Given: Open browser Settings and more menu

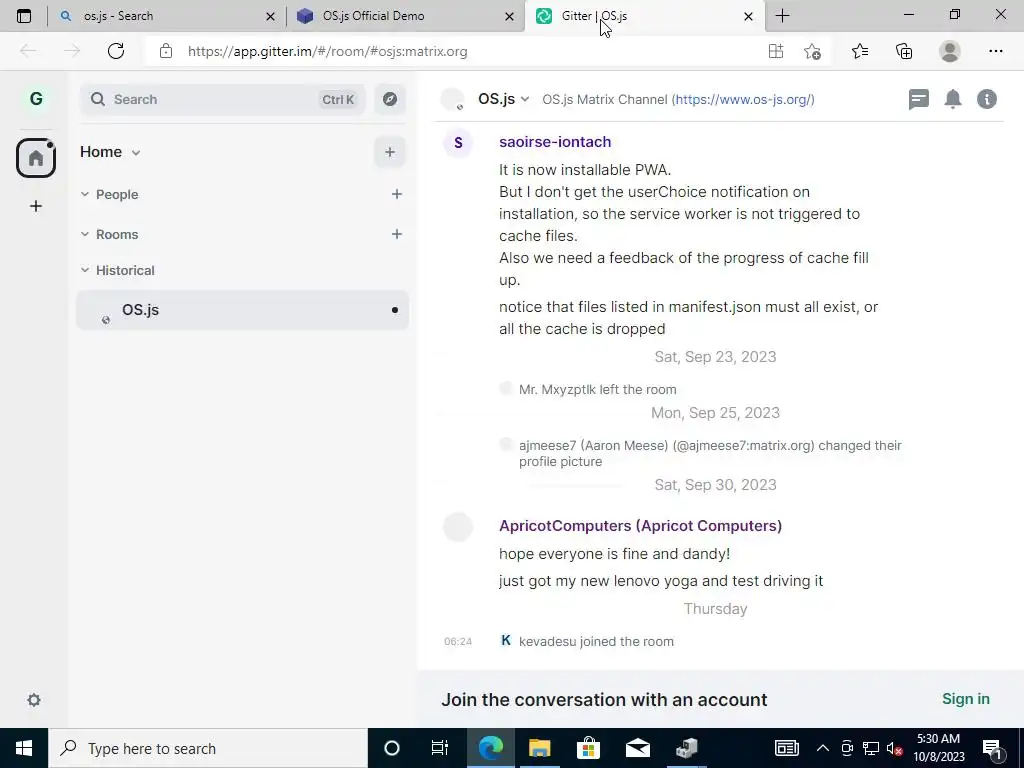Looking at the screenshot, I should tap(995, 51).
